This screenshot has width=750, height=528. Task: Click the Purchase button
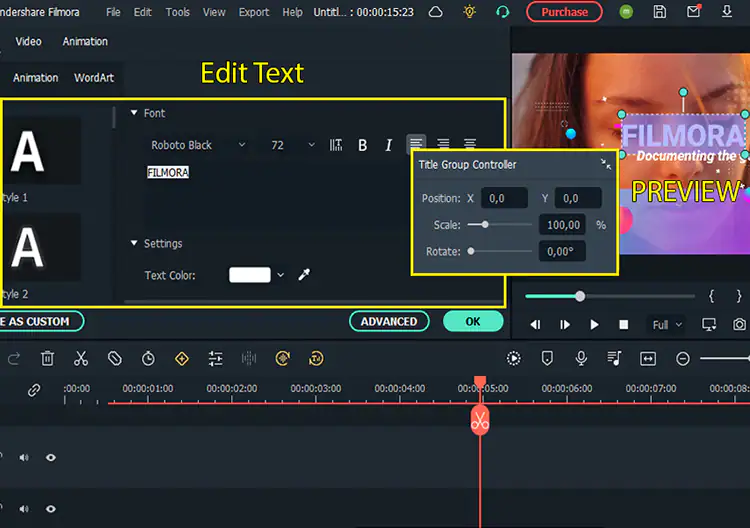(x=564, y=12)
